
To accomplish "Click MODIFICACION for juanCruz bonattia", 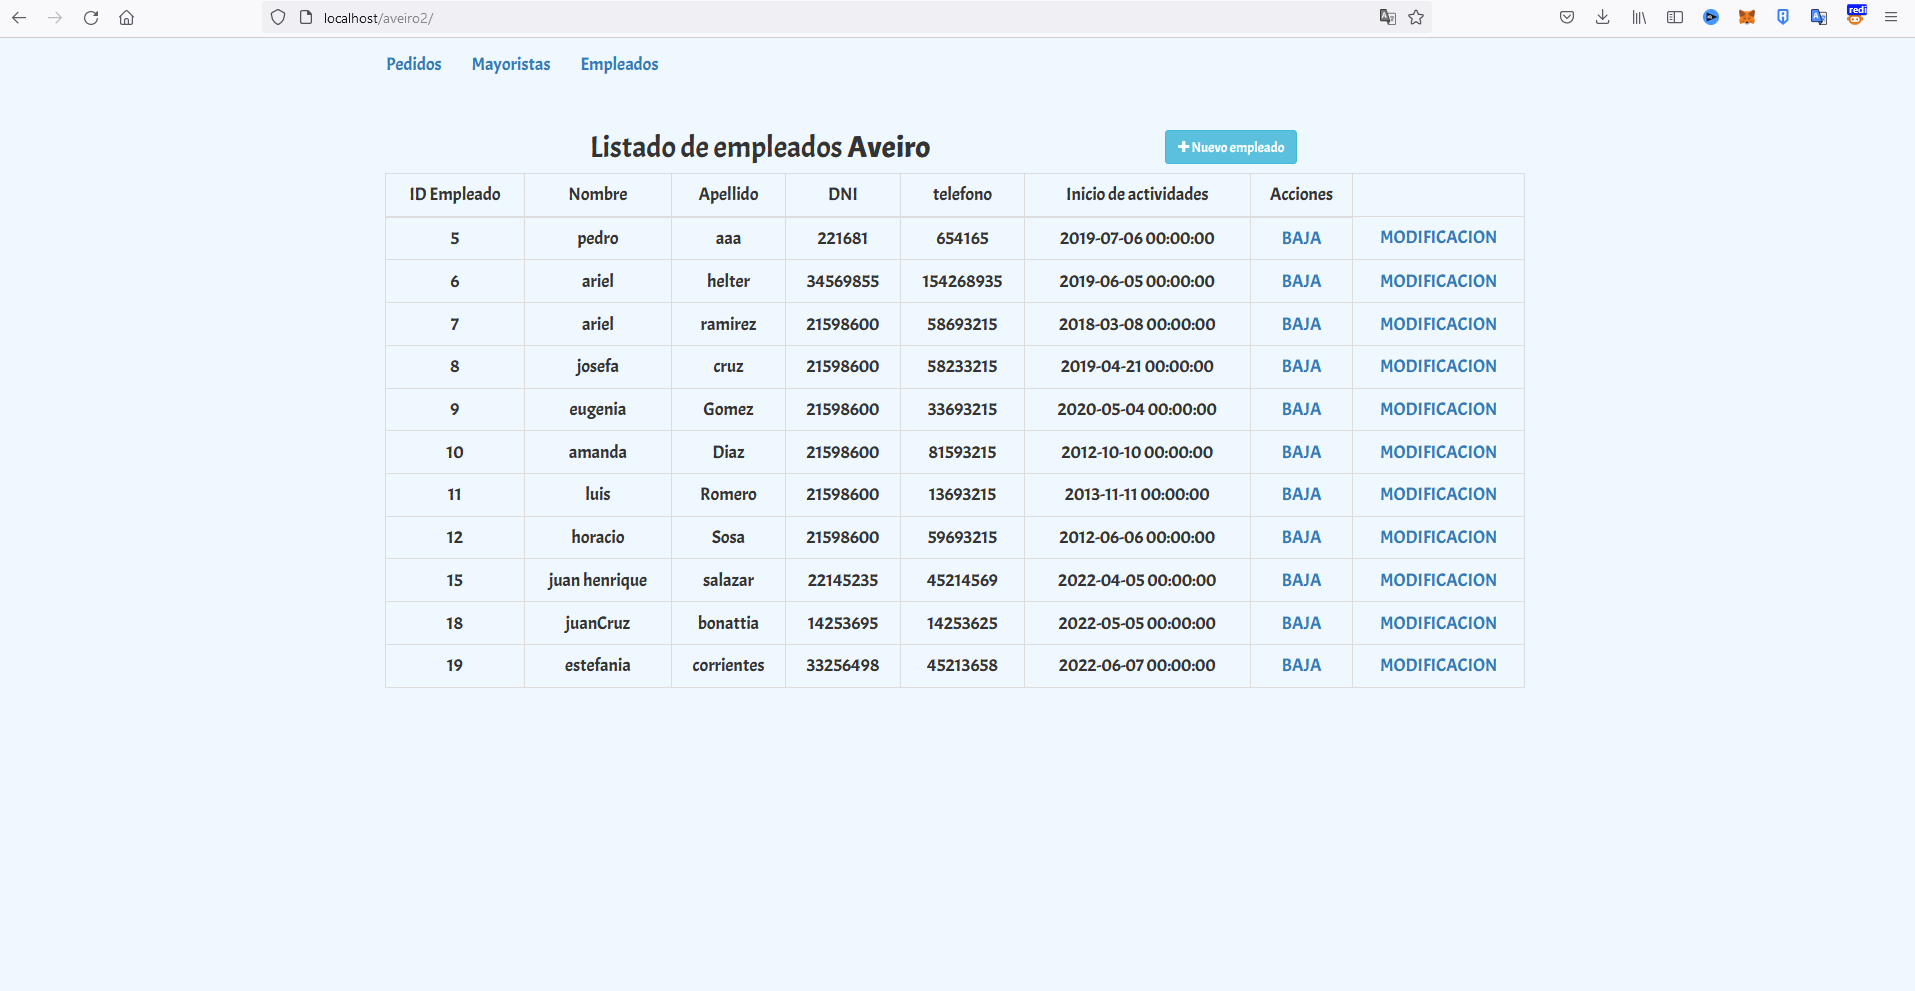I will 1438,623.
